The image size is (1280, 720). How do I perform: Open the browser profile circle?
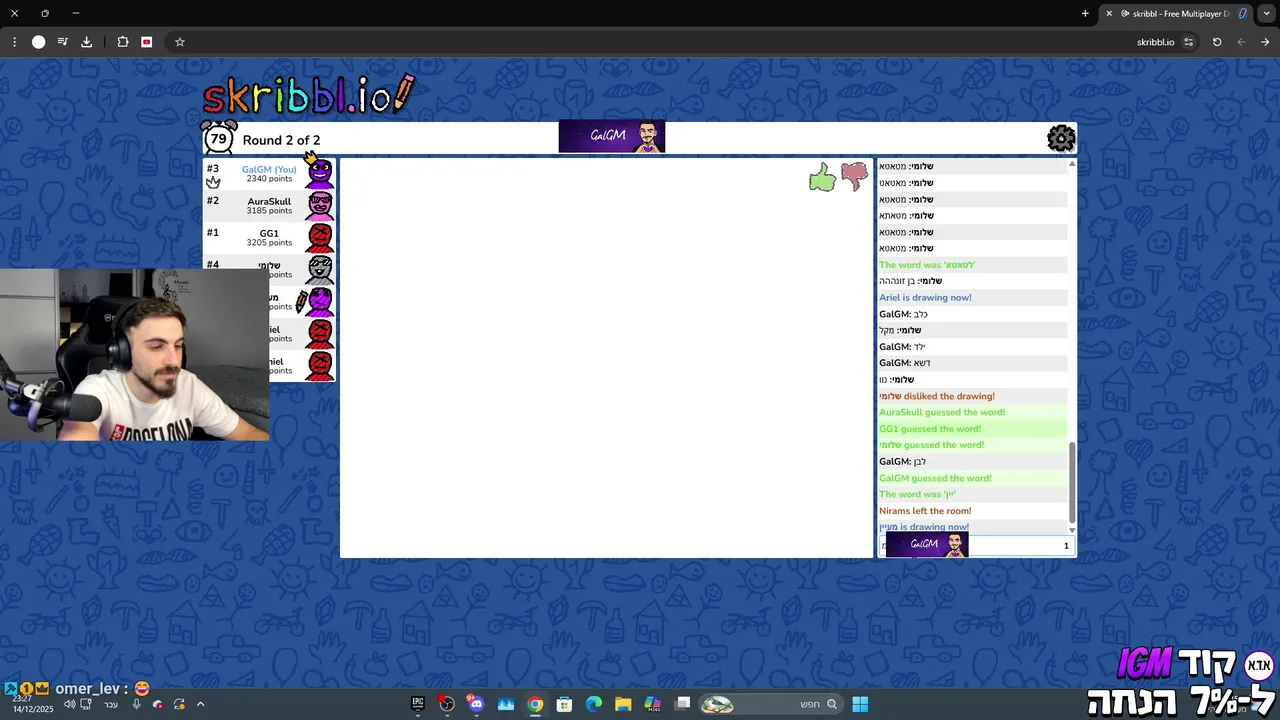tap(38, 42)
